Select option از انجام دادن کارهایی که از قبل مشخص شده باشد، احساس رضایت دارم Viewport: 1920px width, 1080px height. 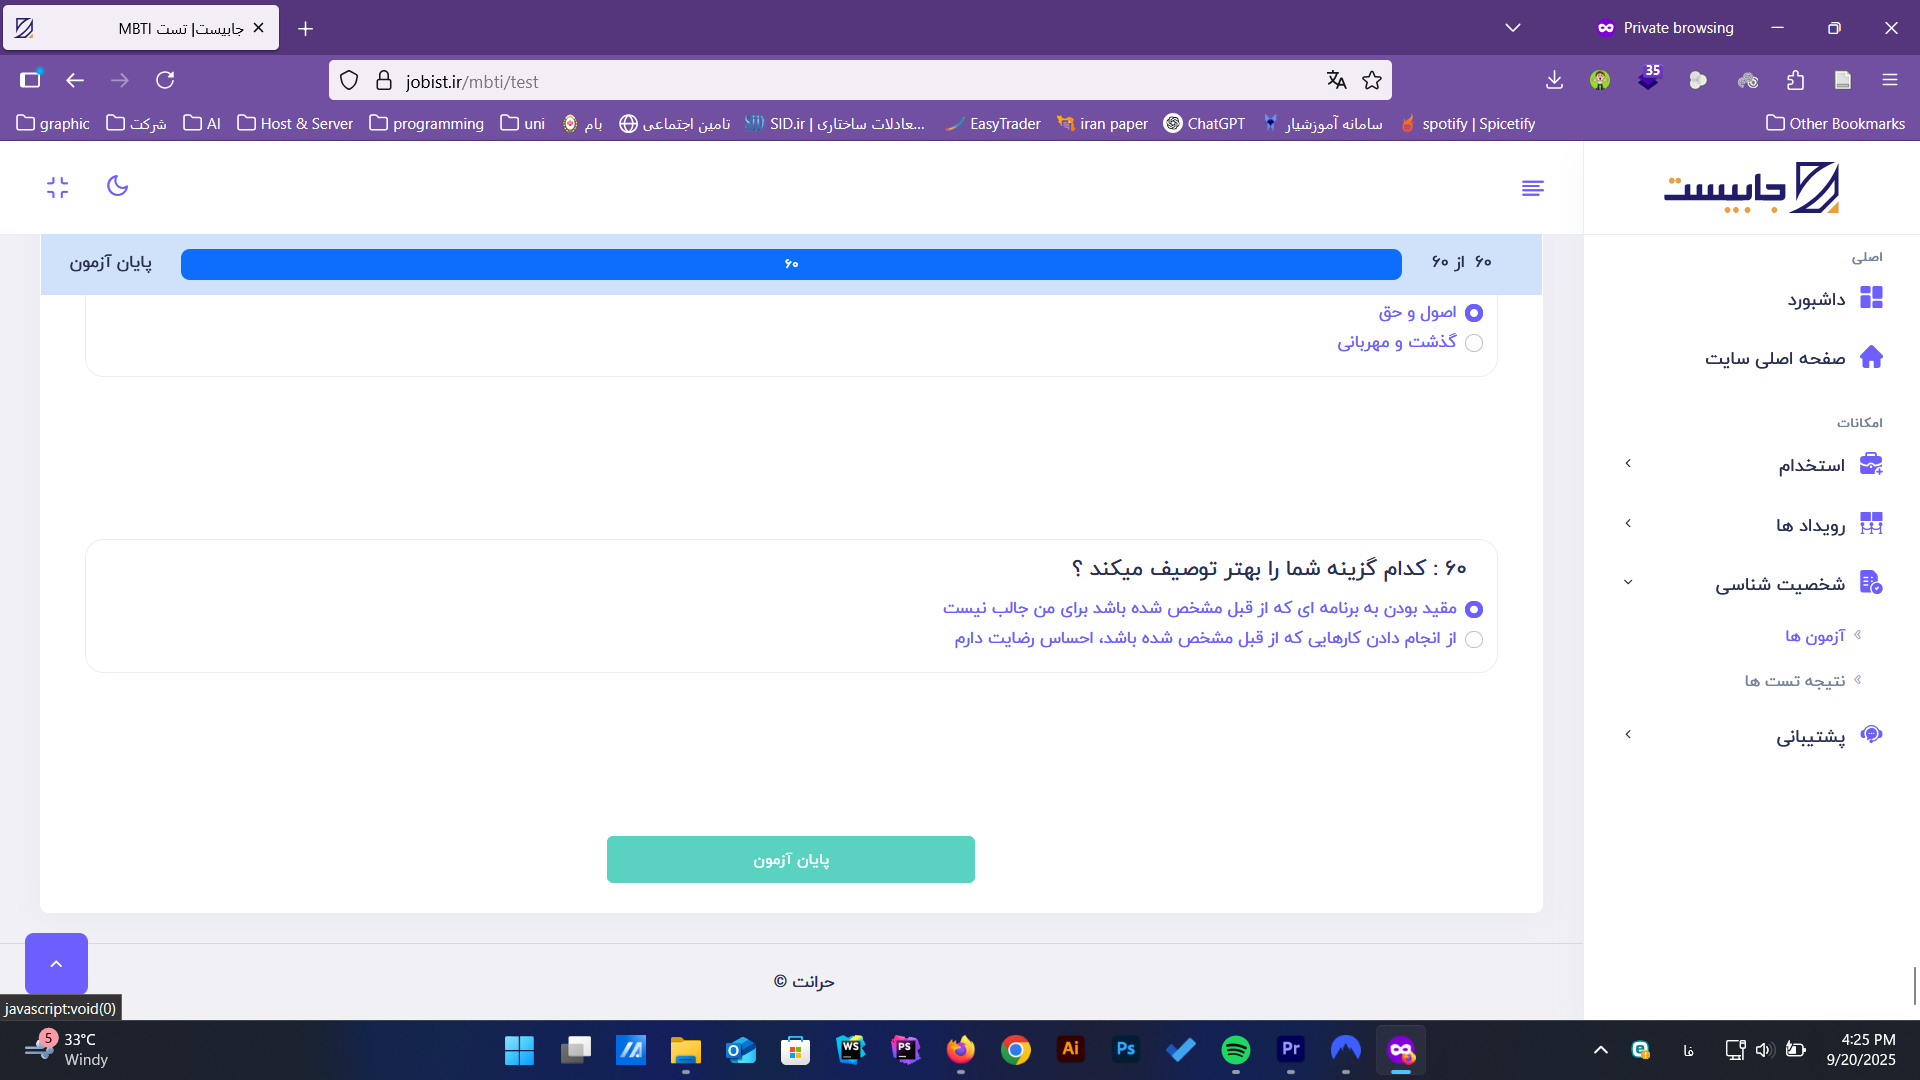(1473, 639)
